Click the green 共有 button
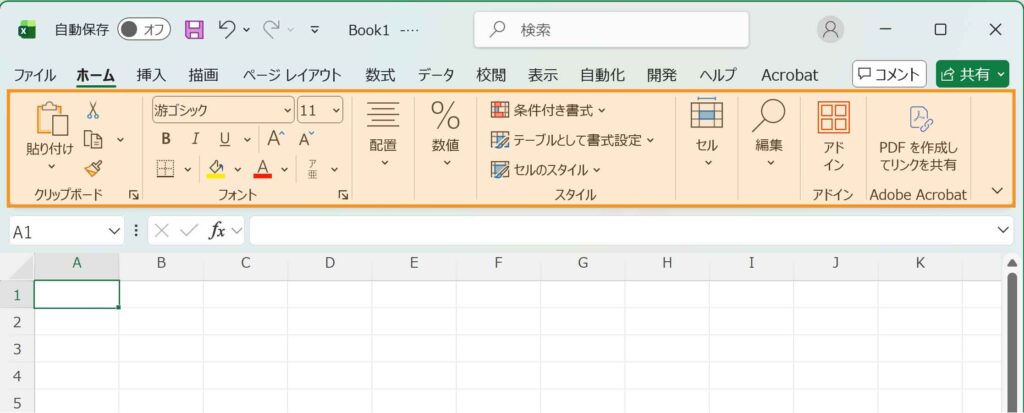1024x413 pixels. pyautogui.click(x=972, y=74)
